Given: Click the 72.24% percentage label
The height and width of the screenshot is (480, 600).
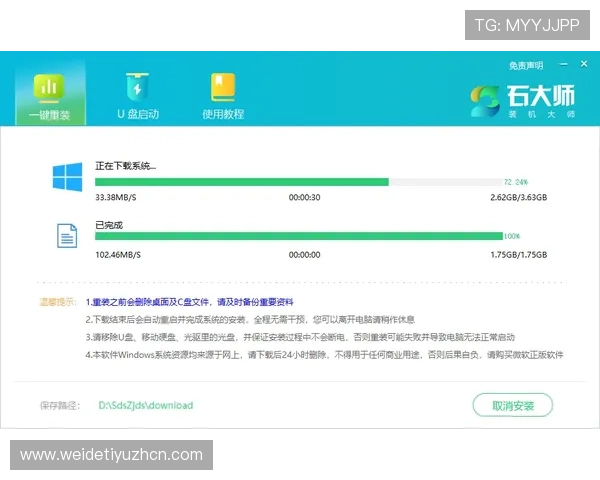Looking at the screenshot, I should point(516,182).
